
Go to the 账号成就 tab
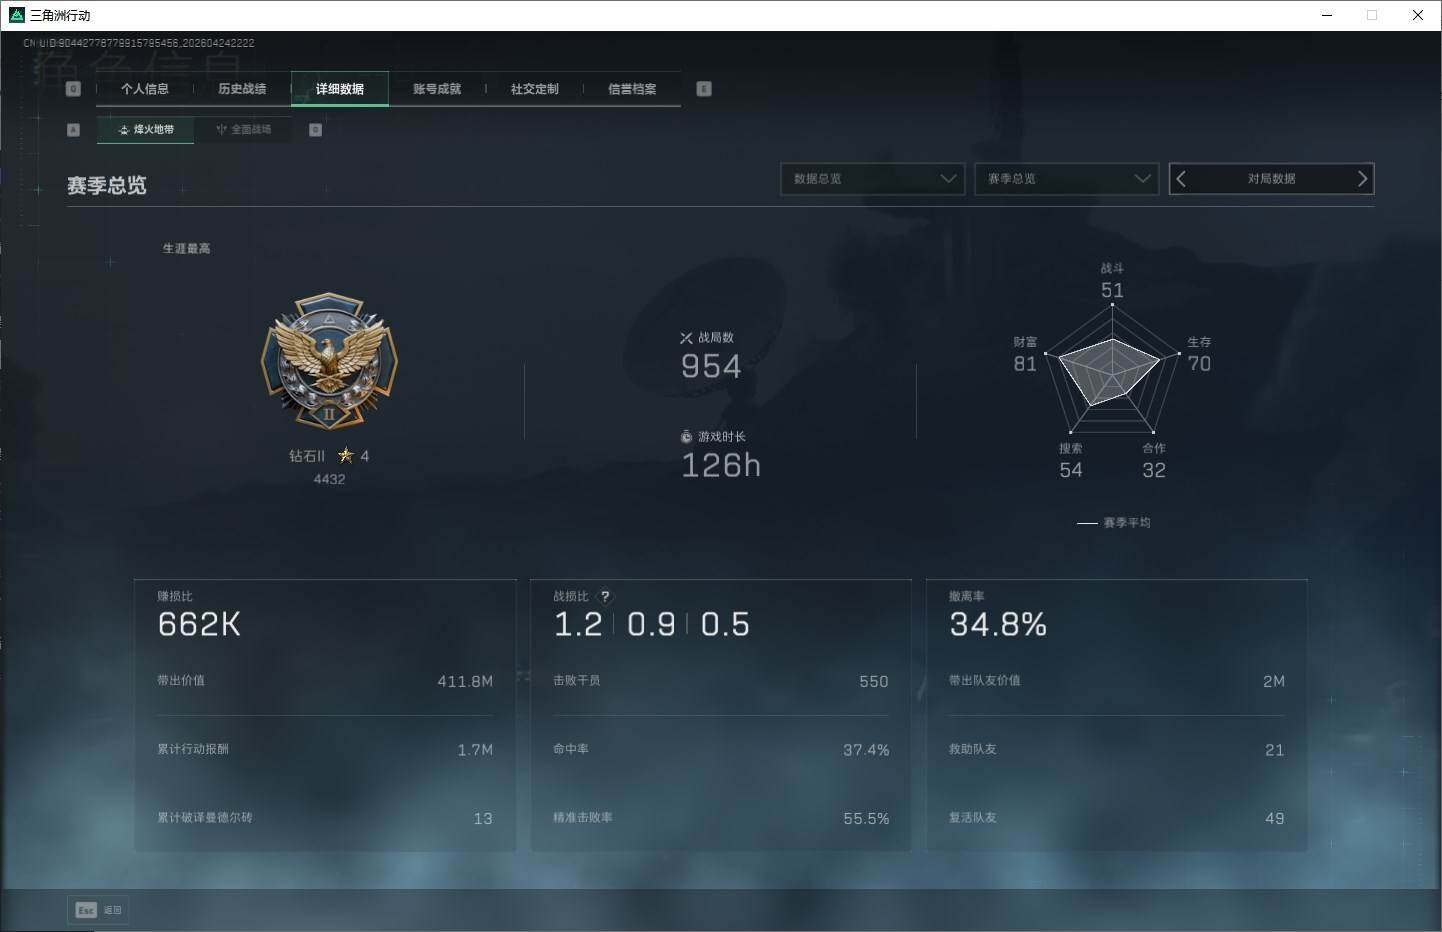[437, 89]
